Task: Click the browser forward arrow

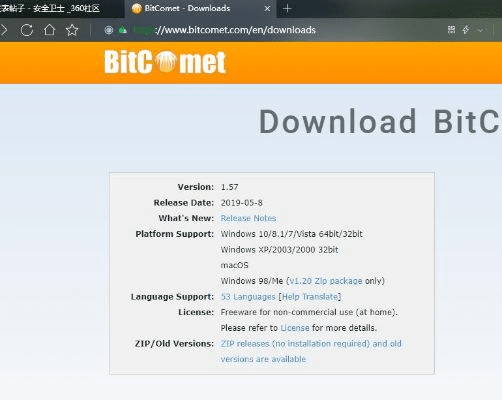Action: 4,30
